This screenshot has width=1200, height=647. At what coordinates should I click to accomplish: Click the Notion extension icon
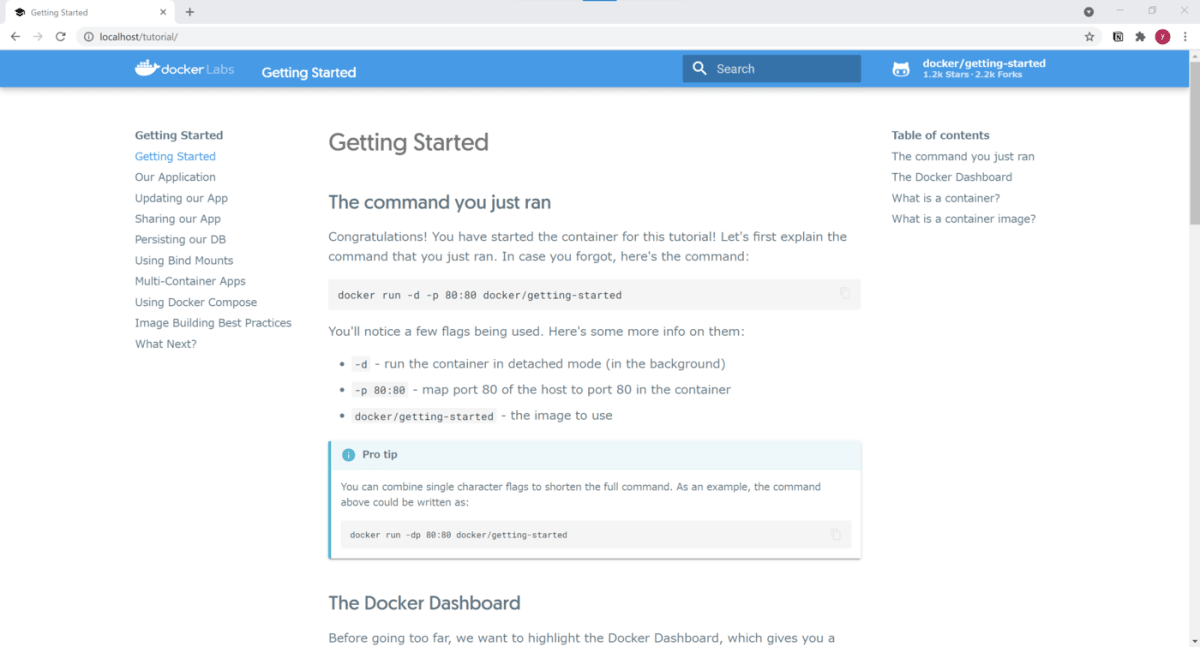[x=1117, y=36]
